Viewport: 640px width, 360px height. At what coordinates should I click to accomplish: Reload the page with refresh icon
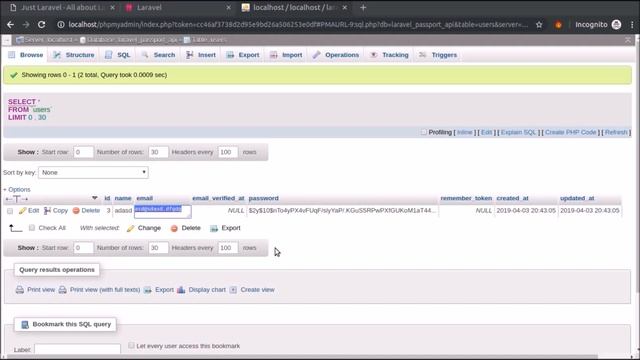41,24
